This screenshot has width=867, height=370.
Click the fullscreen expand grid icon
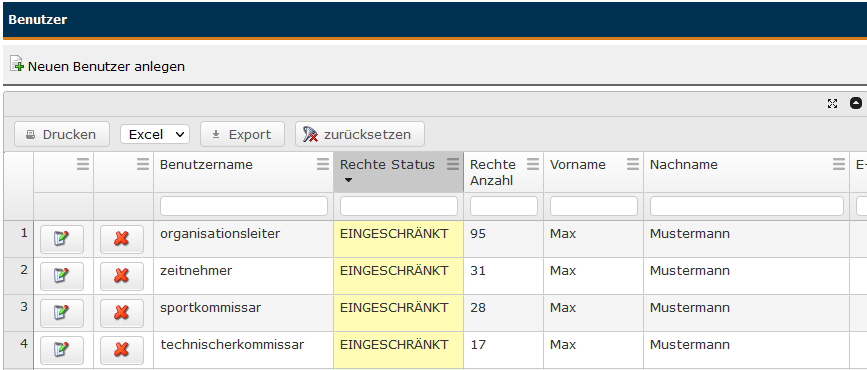[832, 103]
